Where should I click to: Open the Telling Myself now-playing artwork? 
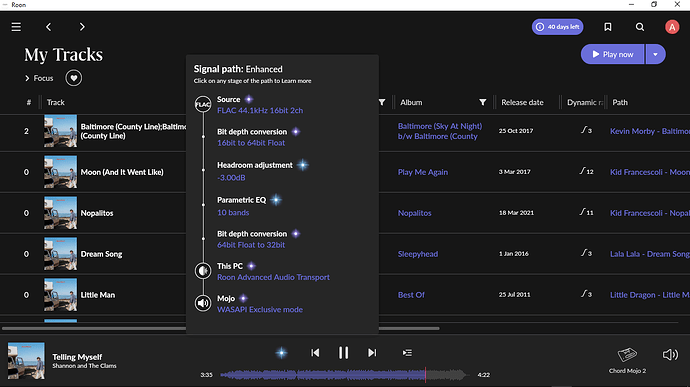[26, 361]
